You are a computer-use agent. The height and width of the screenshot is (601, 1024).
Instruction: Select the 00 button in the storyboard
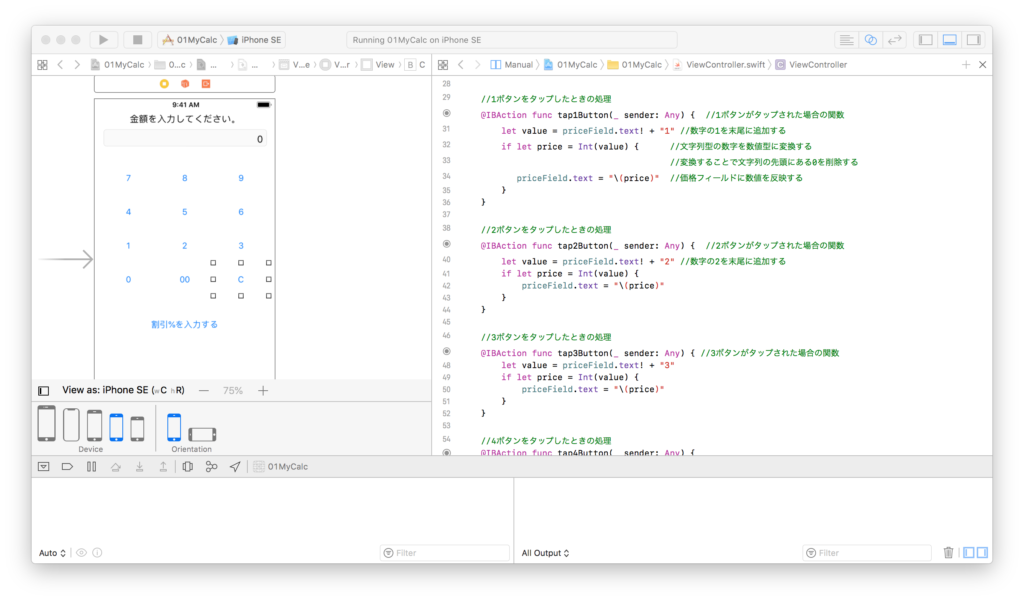click(184, 280)
